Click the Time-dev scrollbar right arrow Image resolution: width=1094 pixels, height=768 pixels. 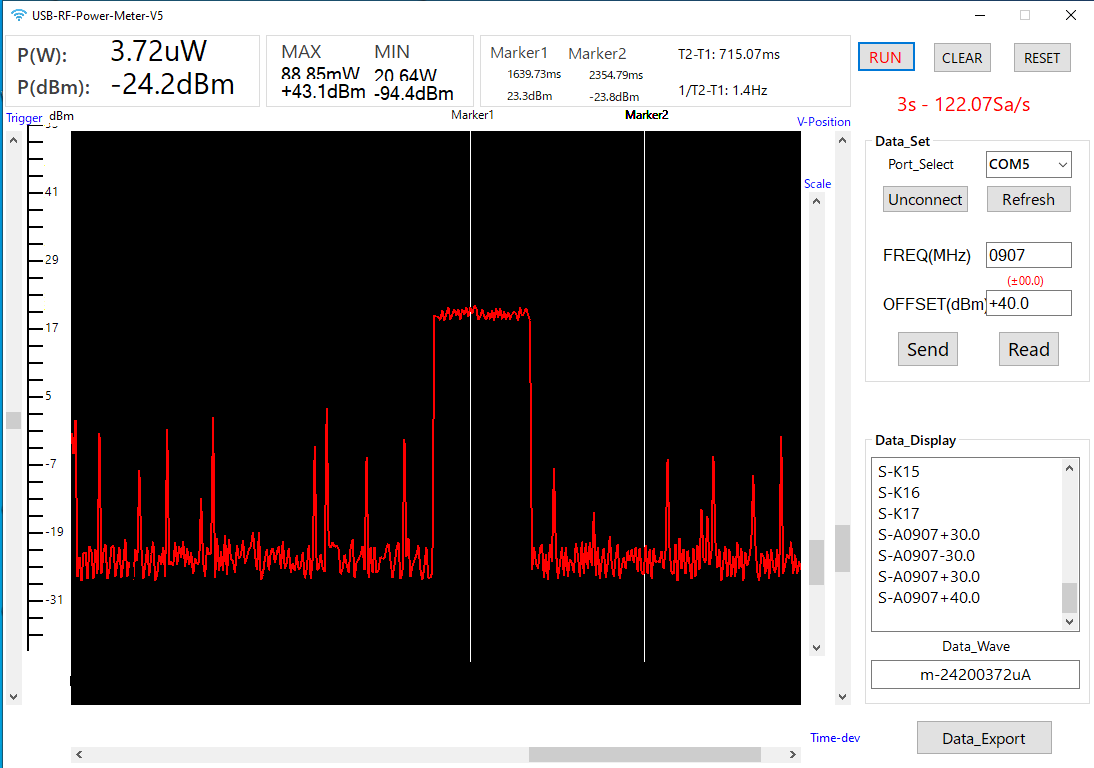pos(793,754)
